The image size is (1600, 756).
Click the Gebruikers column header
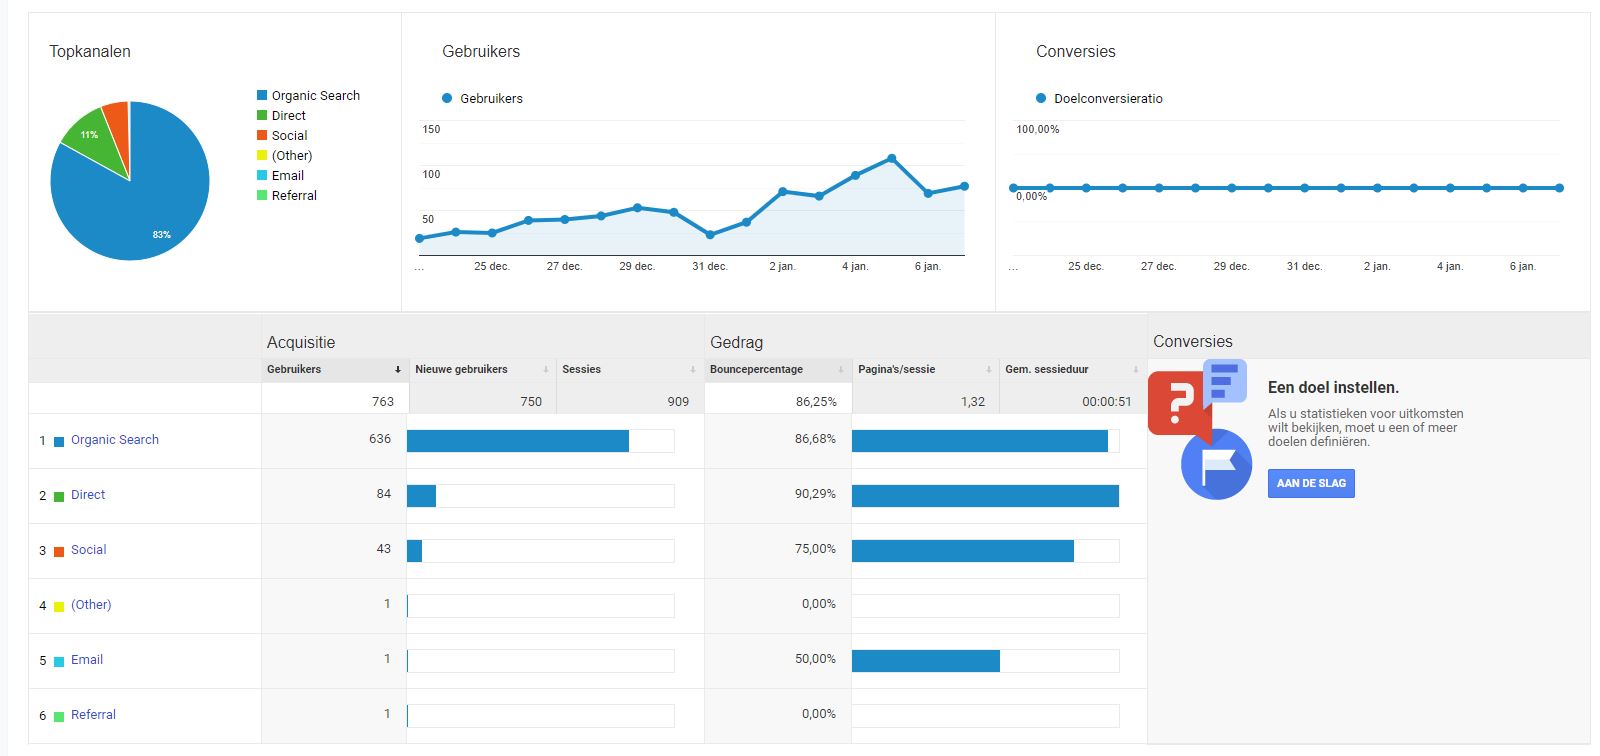[294, 370]
